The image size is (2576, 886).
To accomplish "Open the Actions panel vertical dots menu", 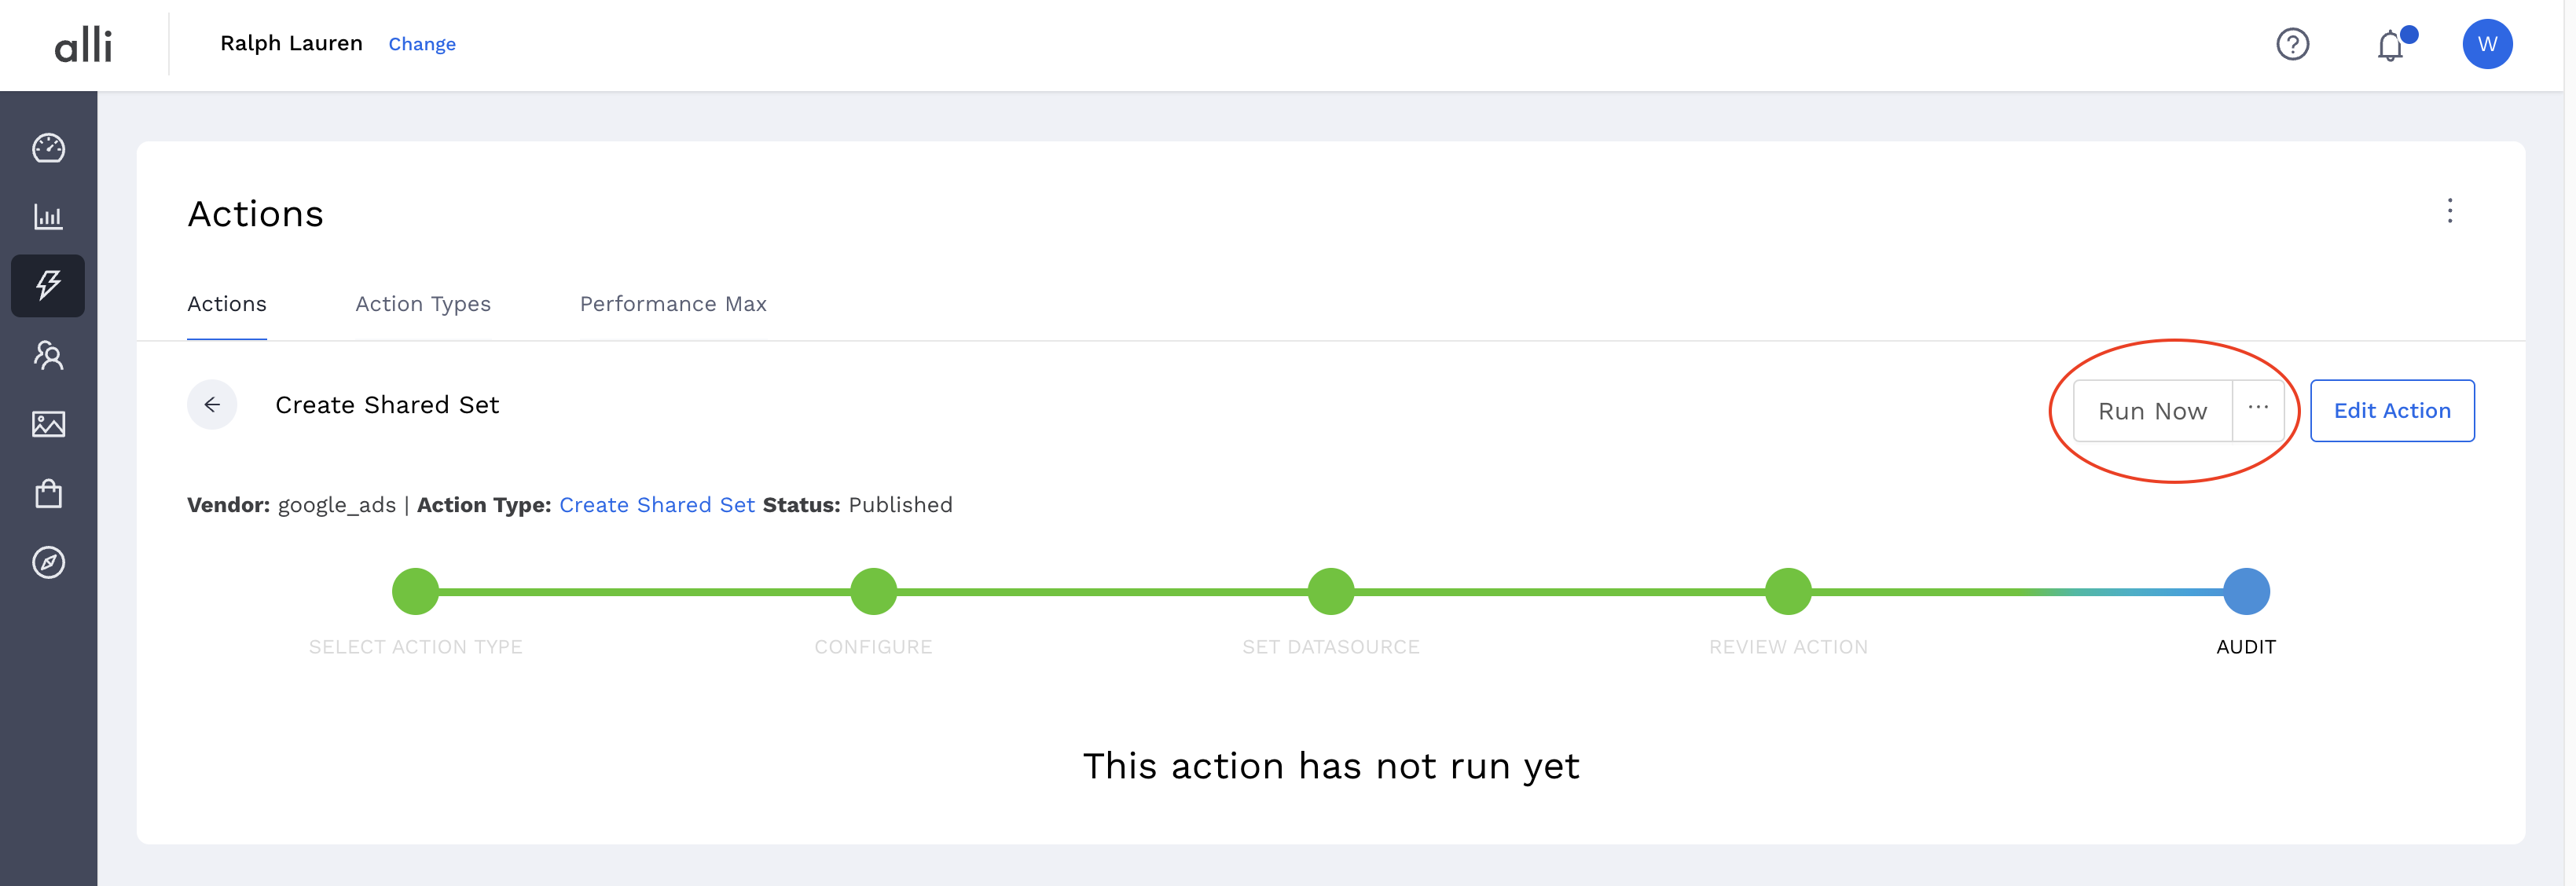I will point(2449,211).
